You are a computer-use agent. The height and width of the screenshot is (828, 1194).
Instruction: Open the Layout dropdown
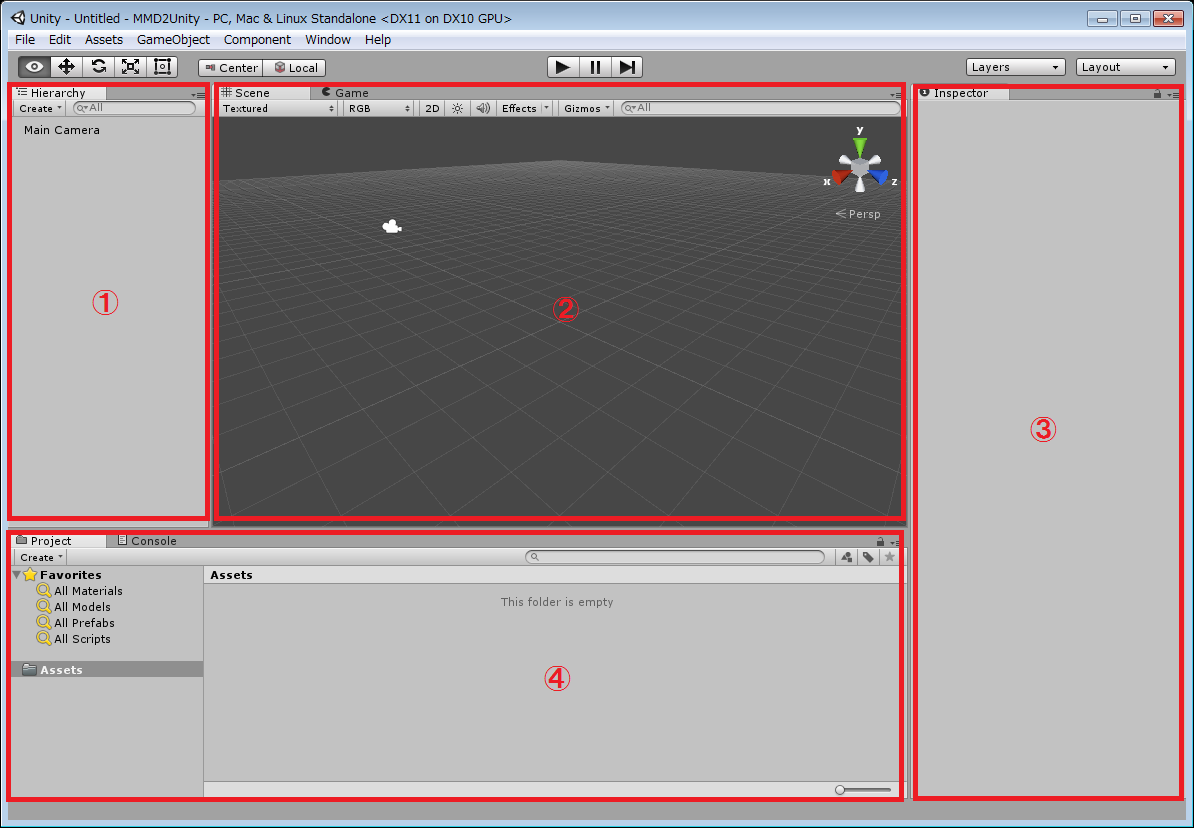click(1125, 67)
